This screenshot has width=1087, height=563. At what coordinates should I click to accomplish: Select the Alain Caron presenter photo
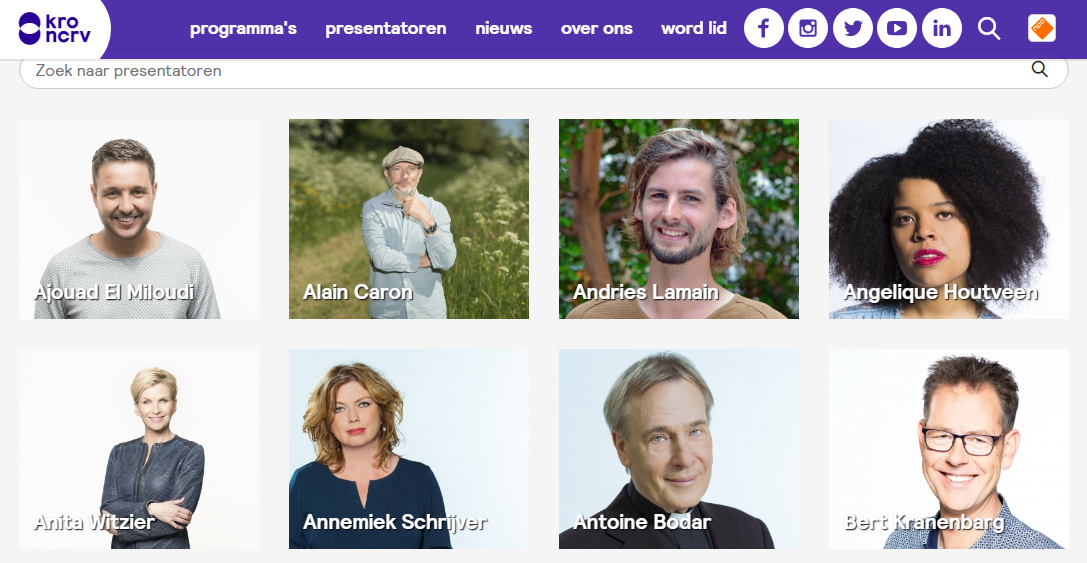point(409,219)
